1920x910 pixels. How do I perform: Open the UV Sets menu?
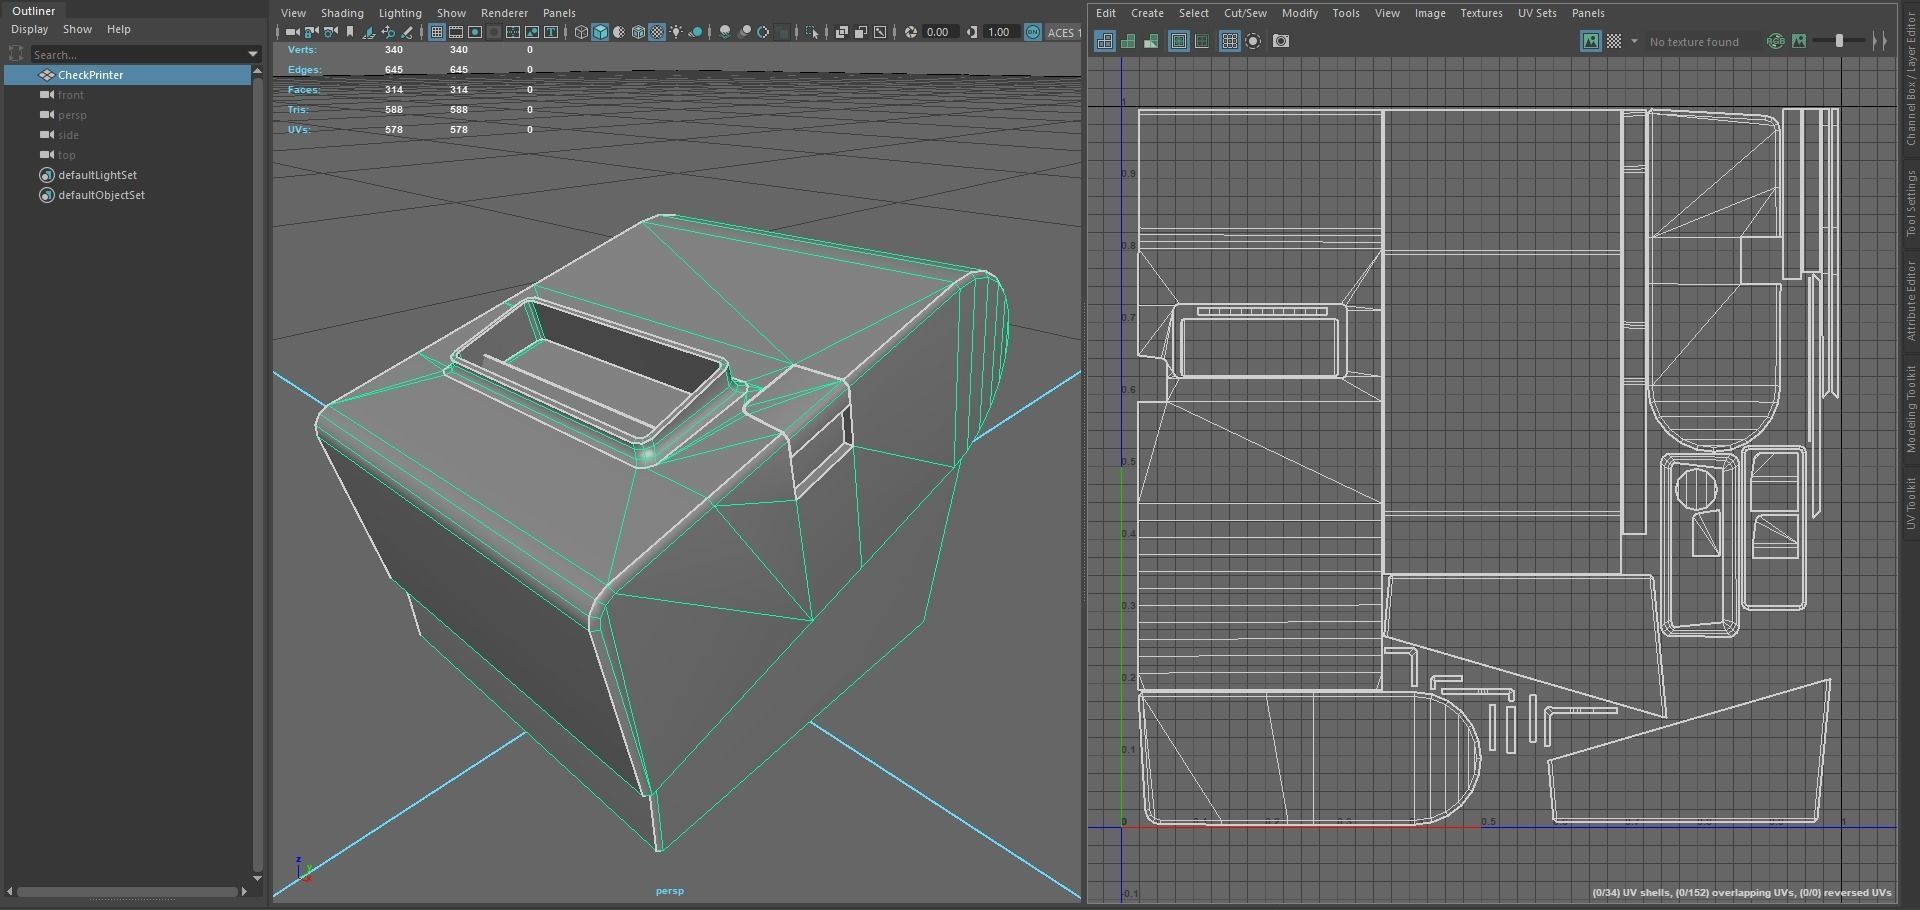[x=1537, y=13]
